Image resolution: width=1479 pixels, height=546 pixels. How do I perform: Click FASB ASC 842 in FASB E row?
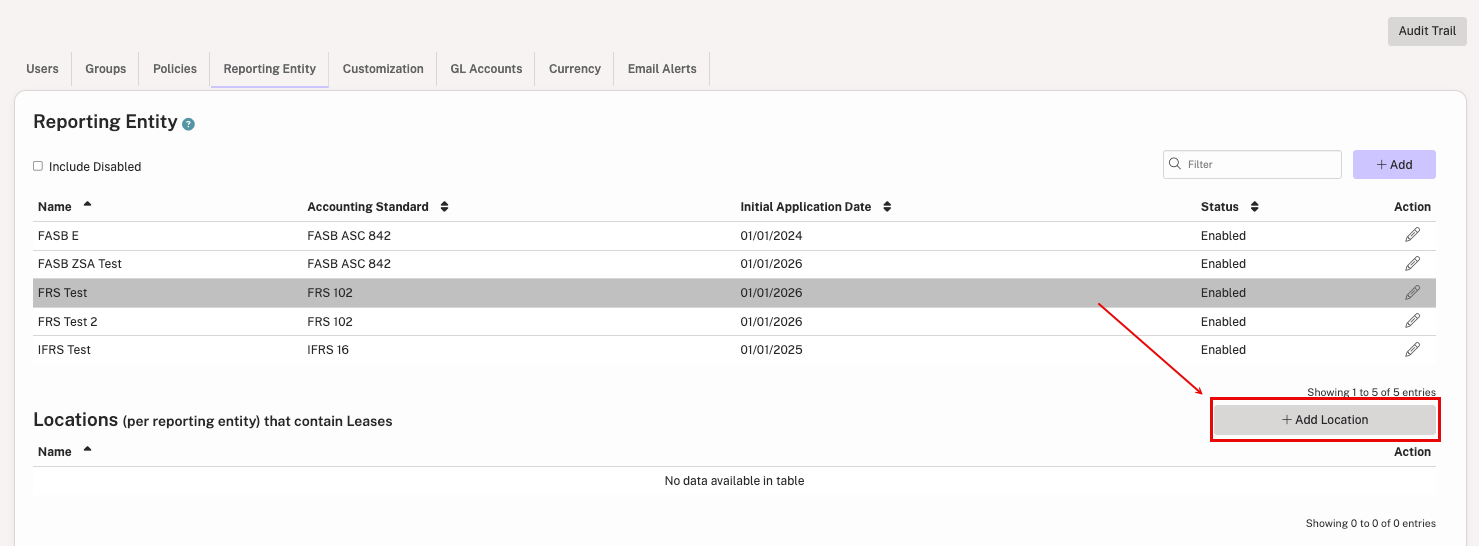(349, 236)
